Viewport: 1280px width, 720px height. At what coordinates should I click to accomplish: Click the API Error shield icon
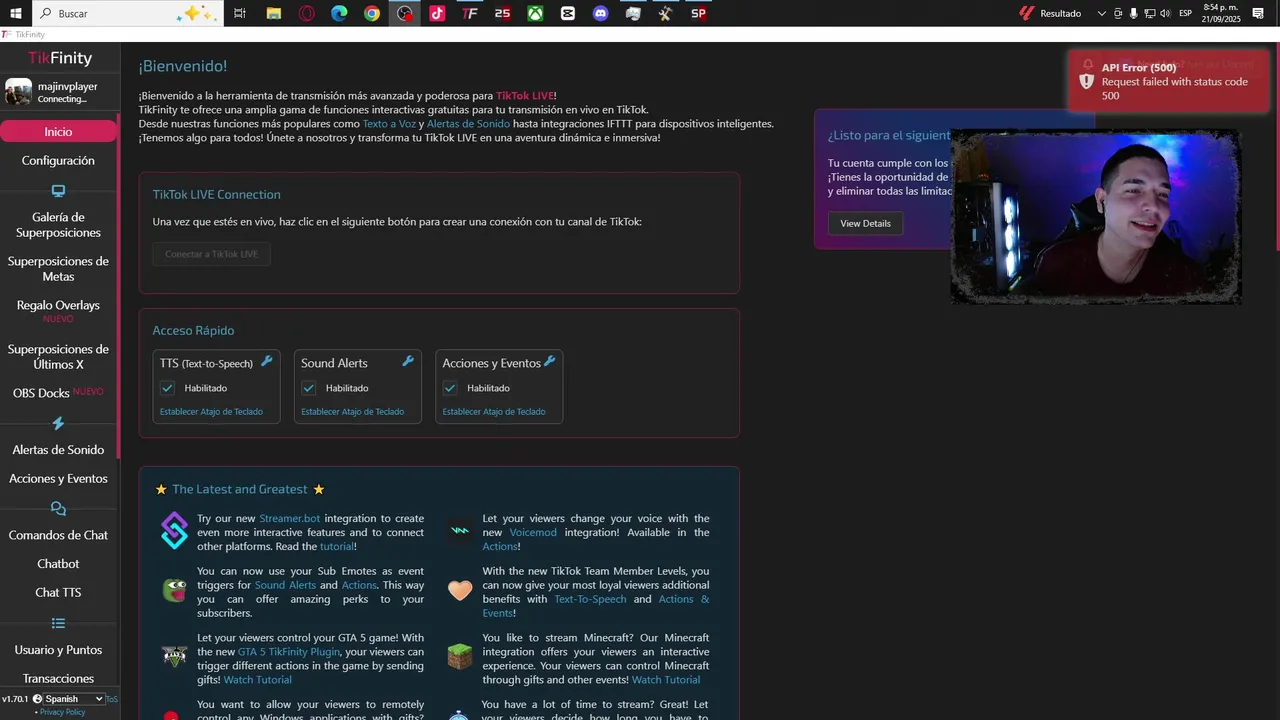(1086, 82)
